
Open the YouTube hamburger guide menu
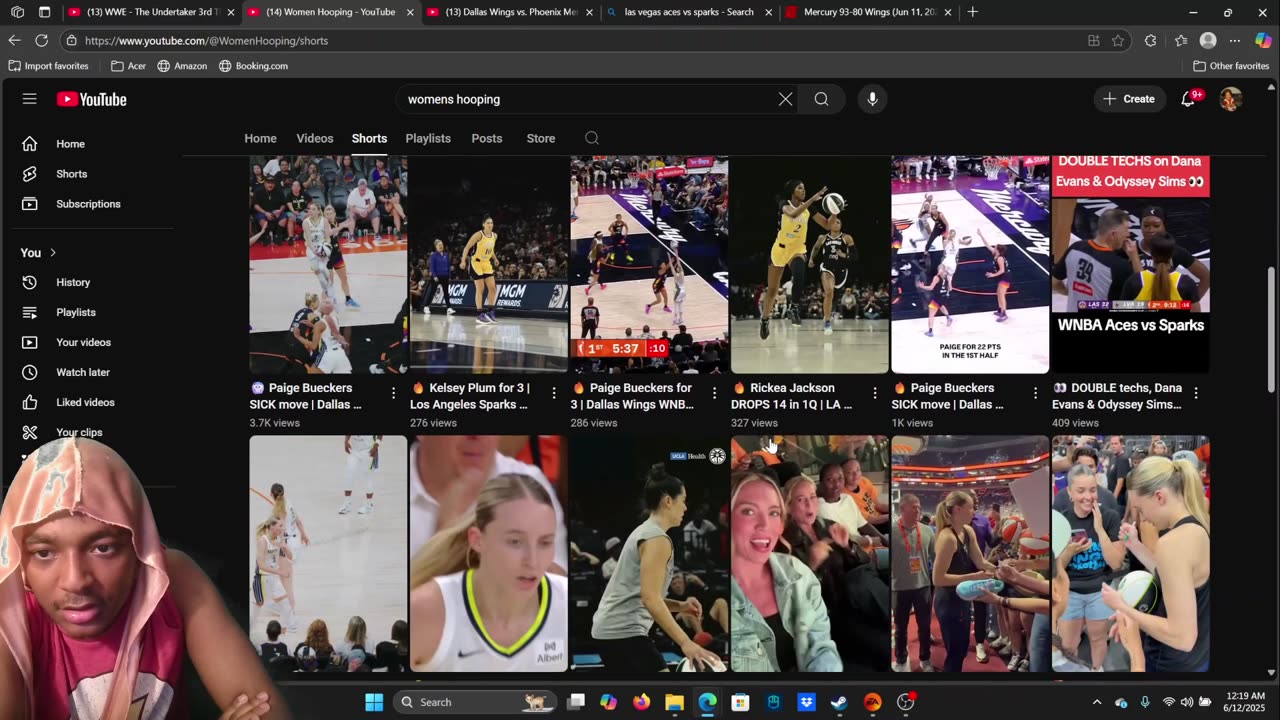pyautogui.click(x=30, y=99)
